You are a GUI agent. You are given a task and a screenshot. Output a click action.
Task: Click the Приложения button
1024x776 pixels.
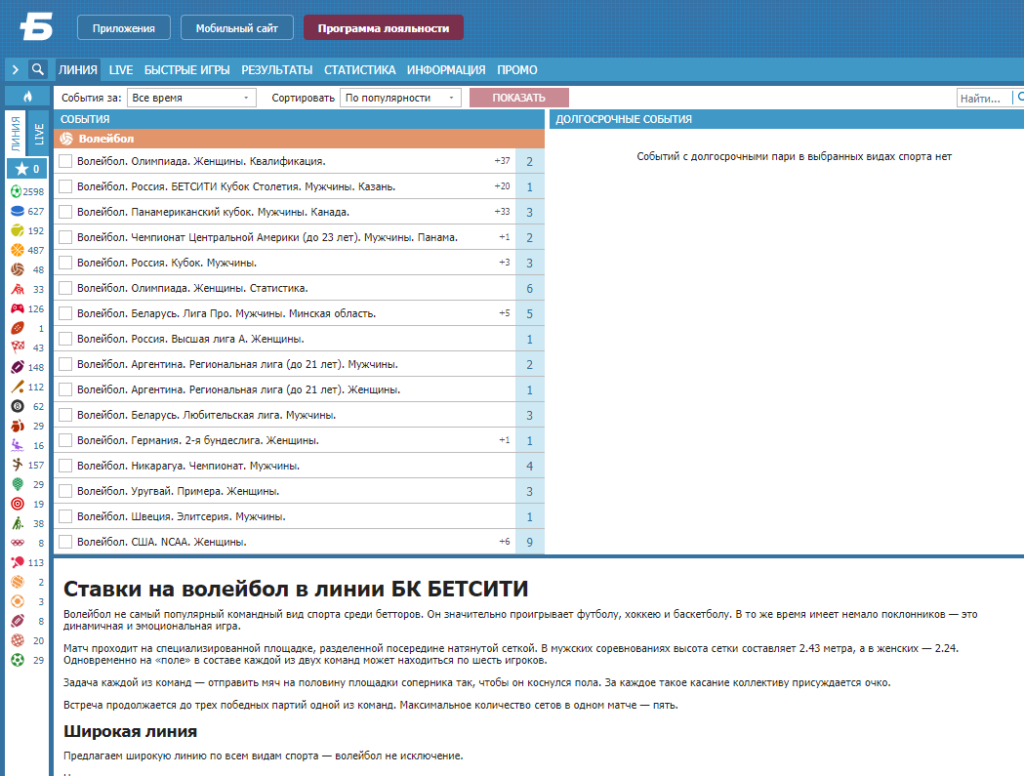click(123, 28)
